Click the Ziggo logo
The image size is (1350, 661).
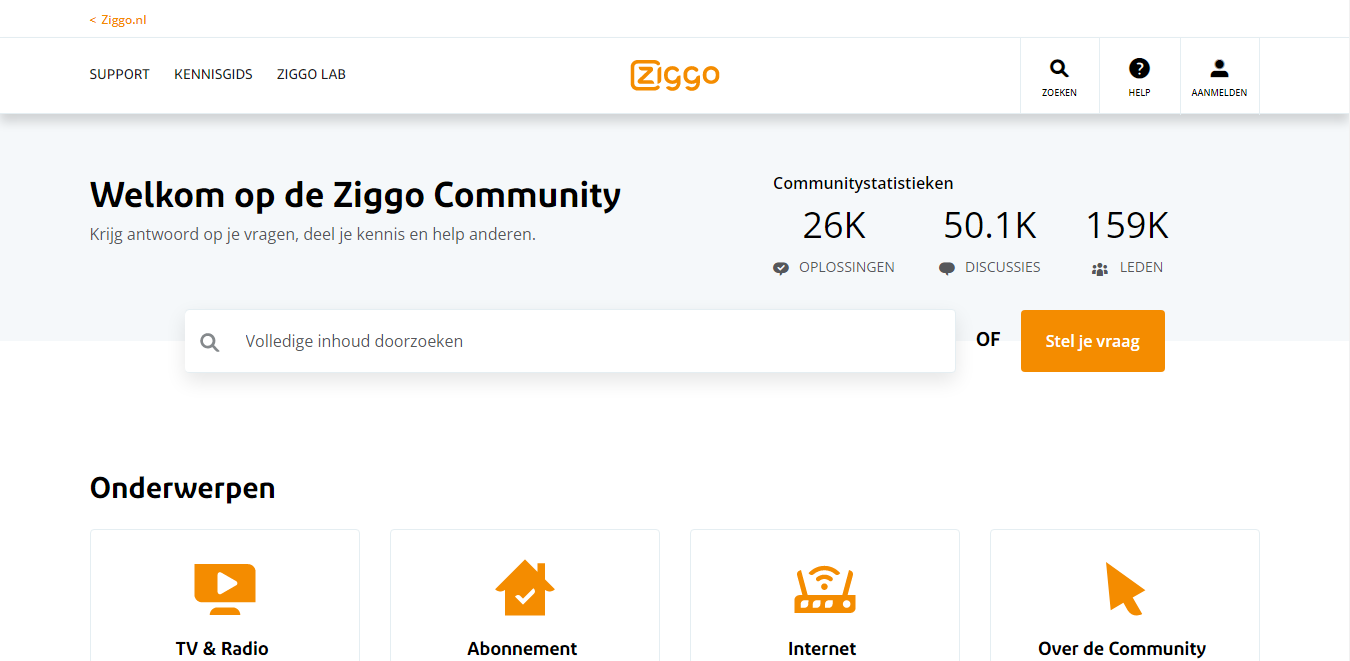coord(675,75)
